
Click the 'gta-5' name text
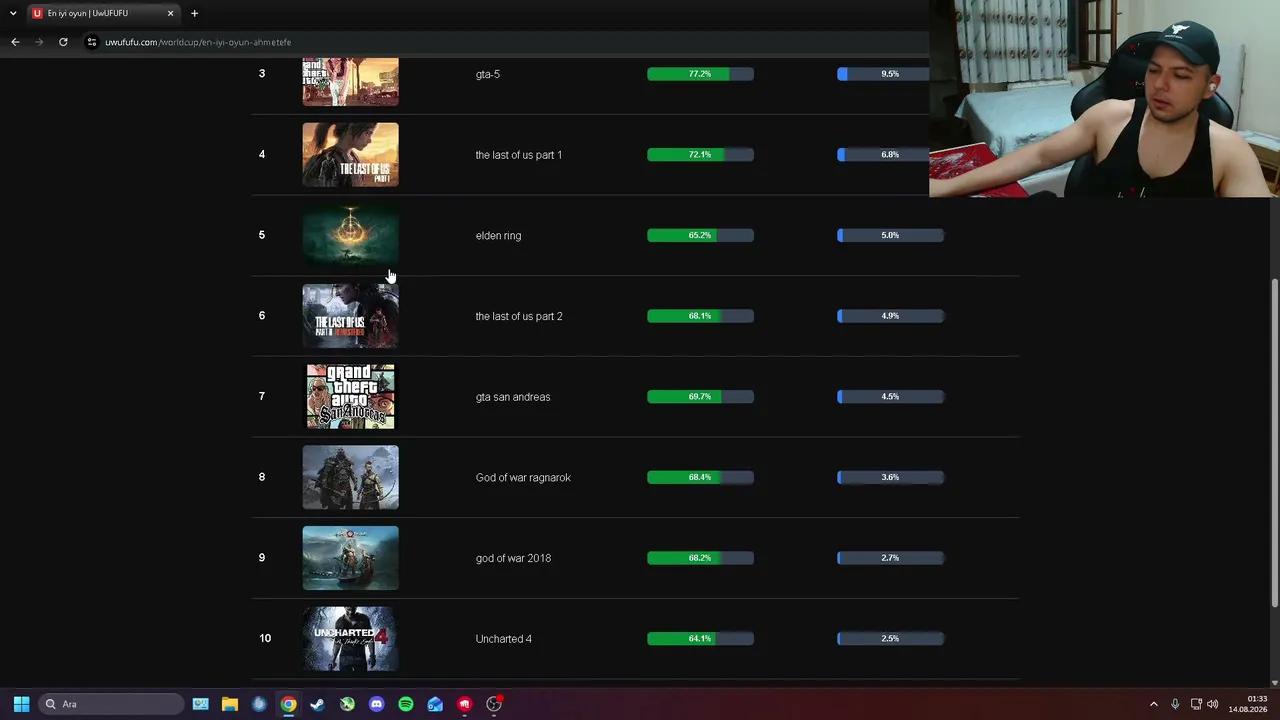(x=488, y=74)
